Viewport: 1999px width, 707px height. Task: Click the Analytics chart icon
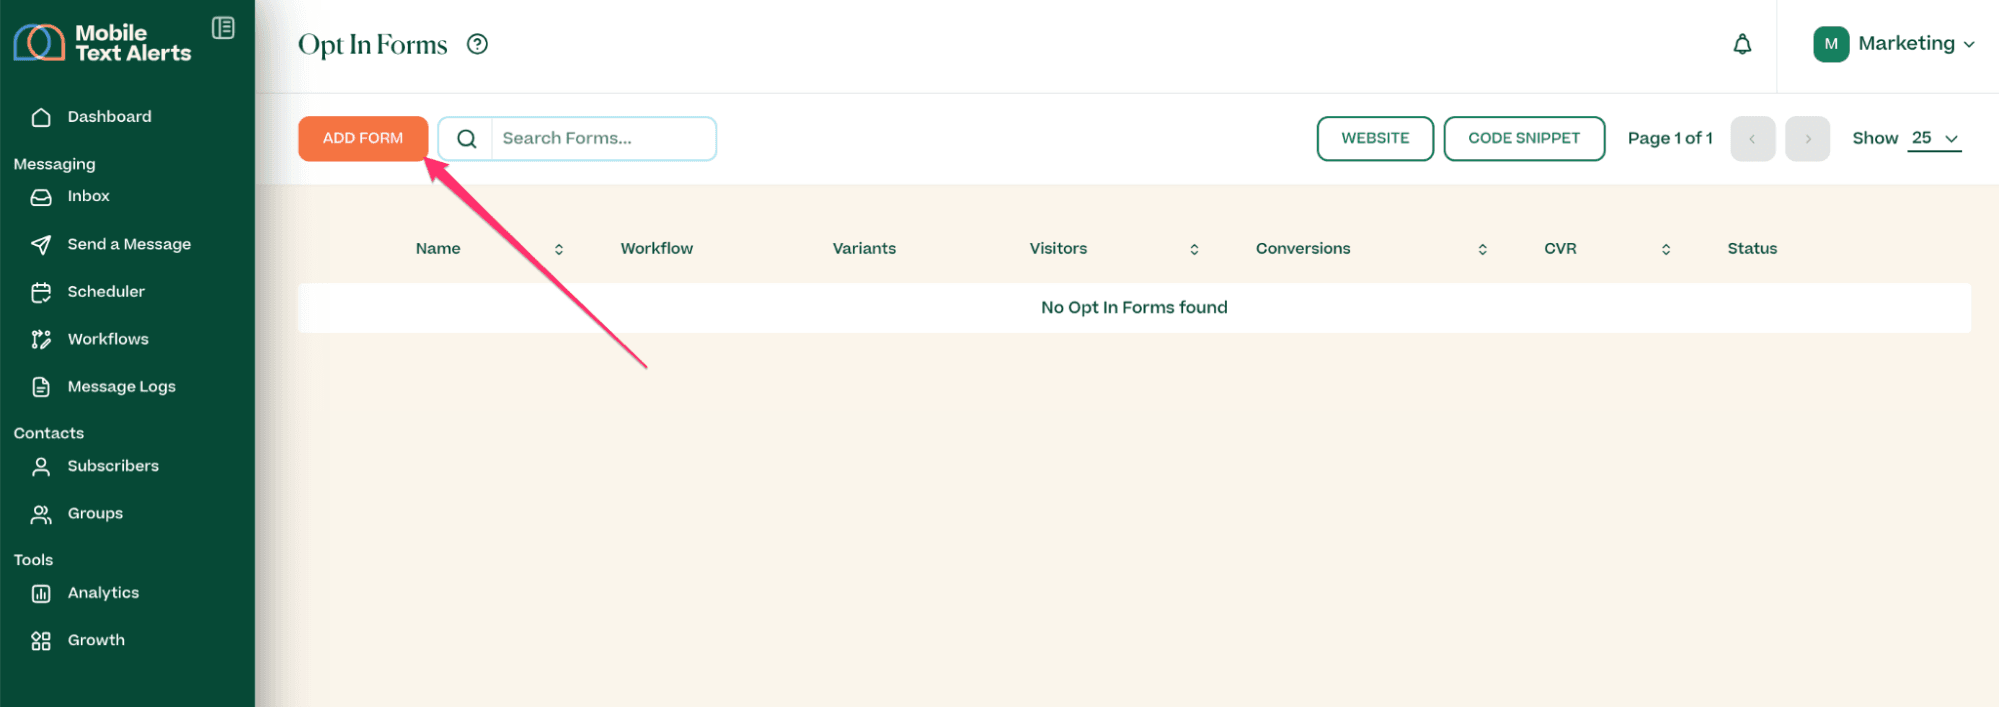tap(41, 594)
